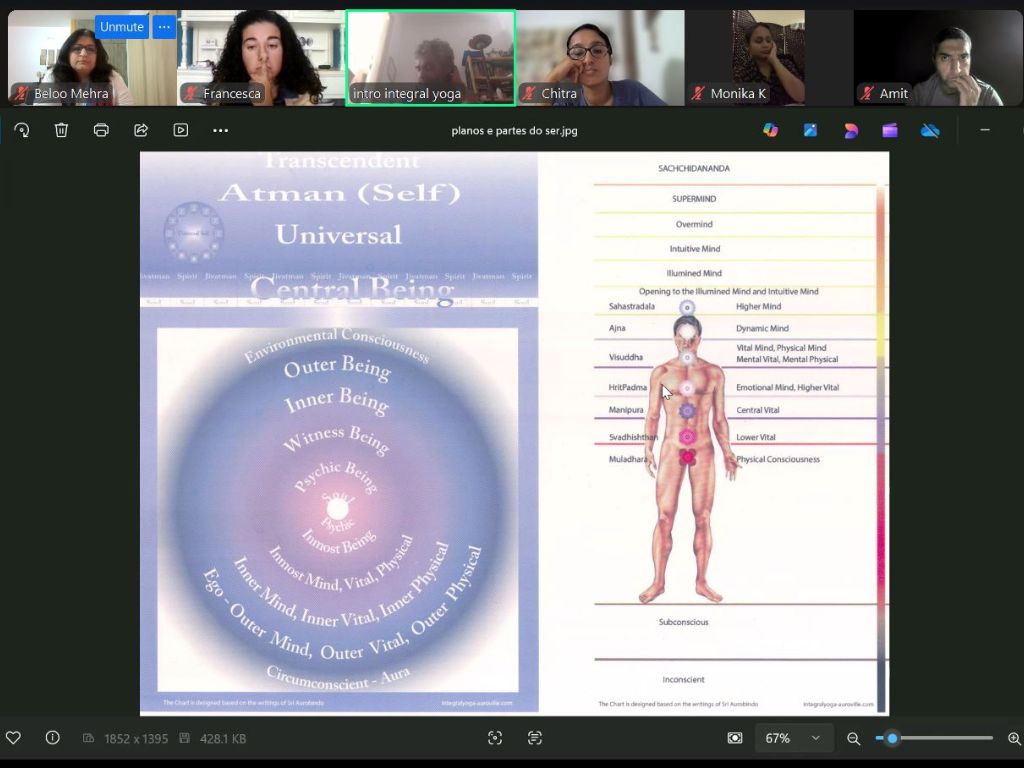Share the image using the share icon
1024x768 pixels.
pos(141,130)
